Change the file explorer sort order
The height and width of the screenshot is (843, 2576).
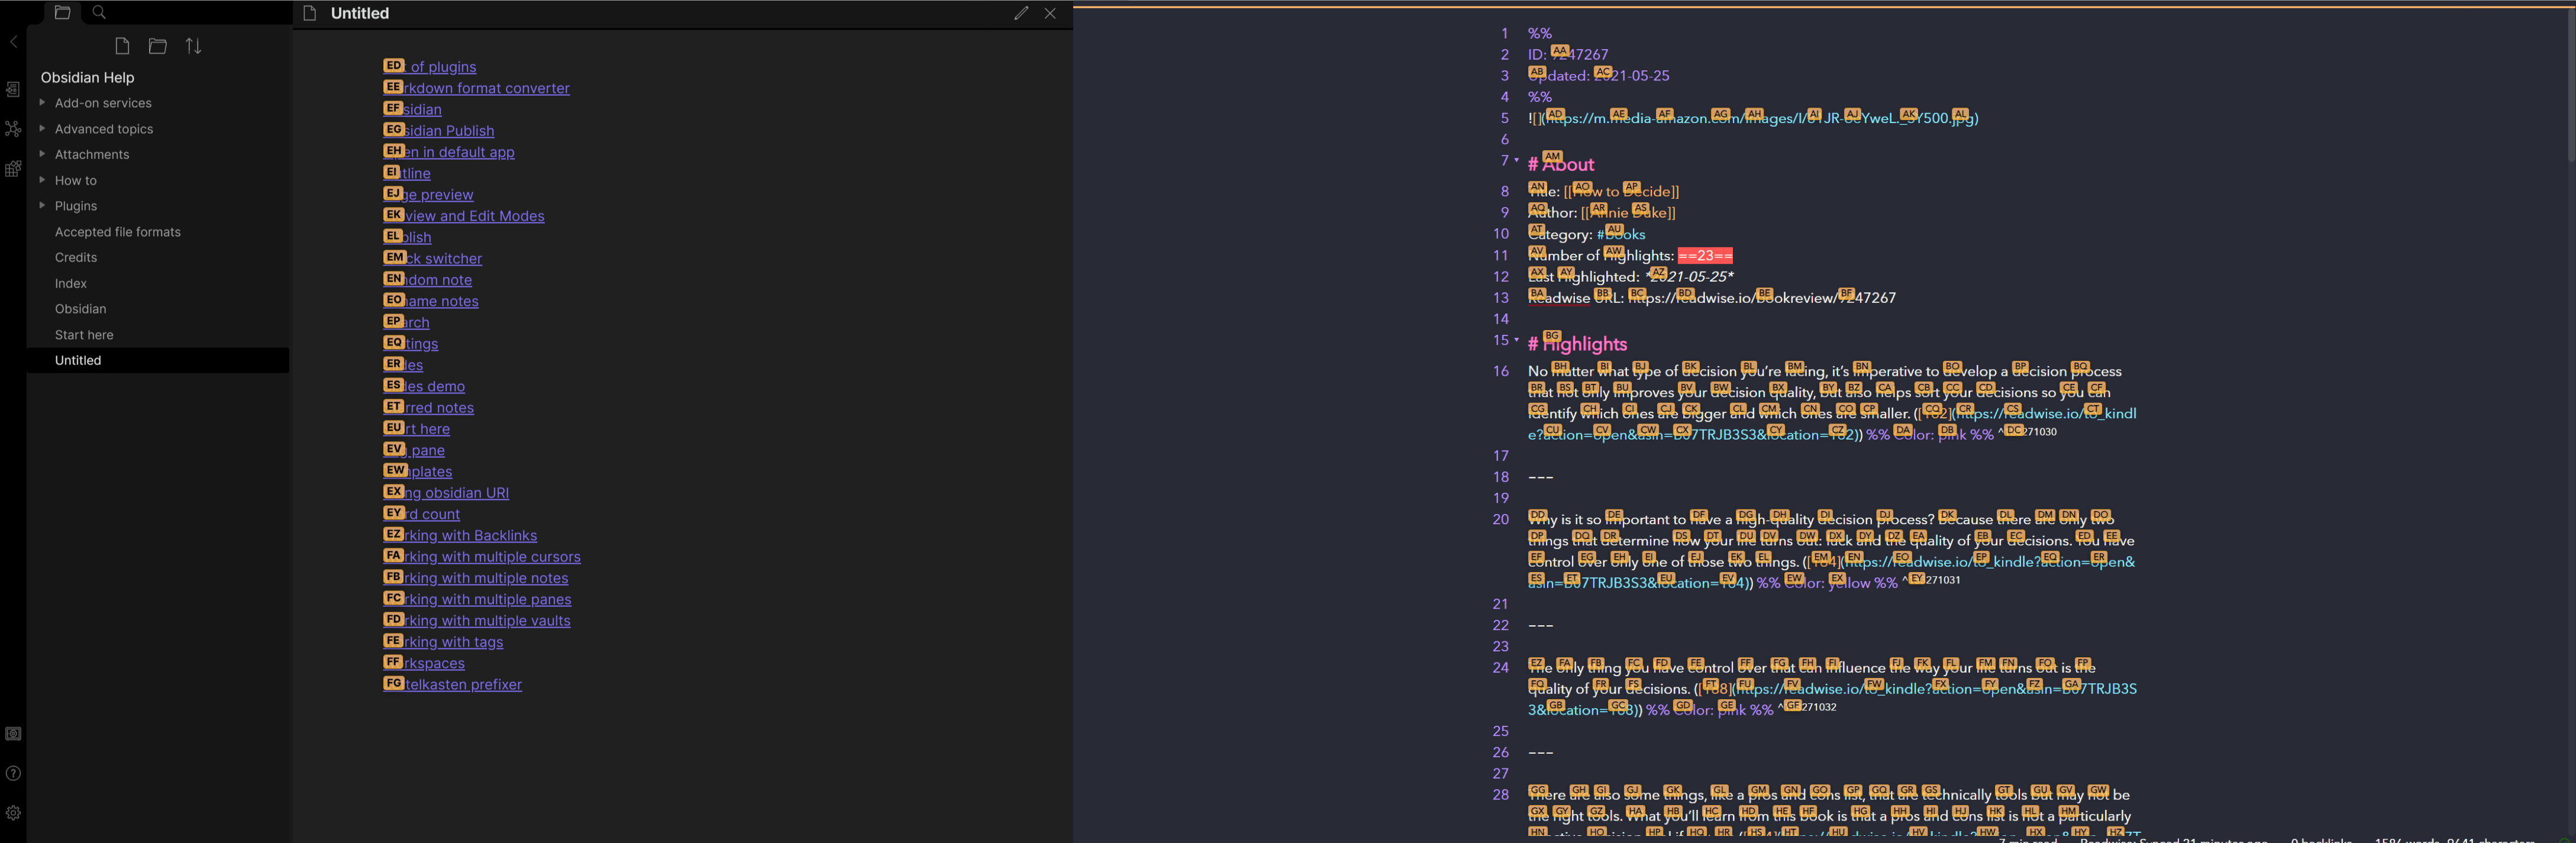pyautogui.click(x=194, y=46)
